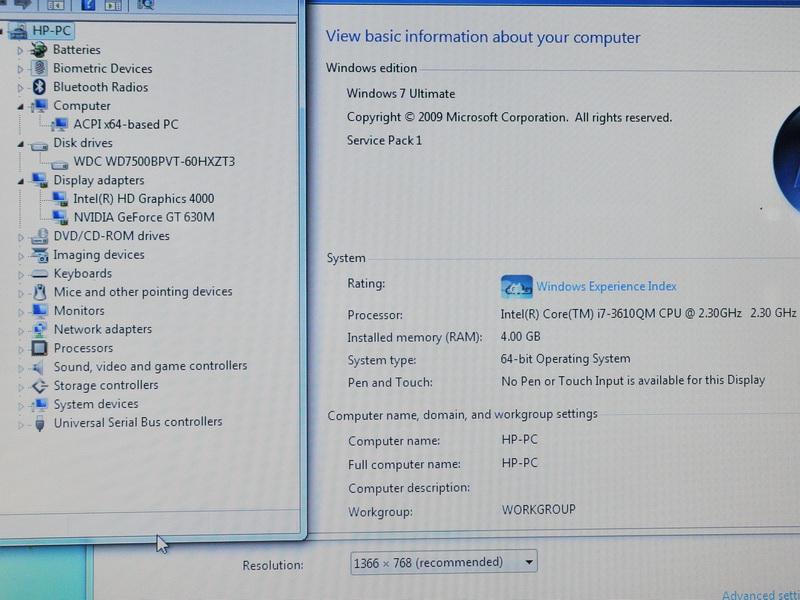Click the 4.00 GB installed memory value
This screenshot has width=800, height=600.
(x=520, y=336)
